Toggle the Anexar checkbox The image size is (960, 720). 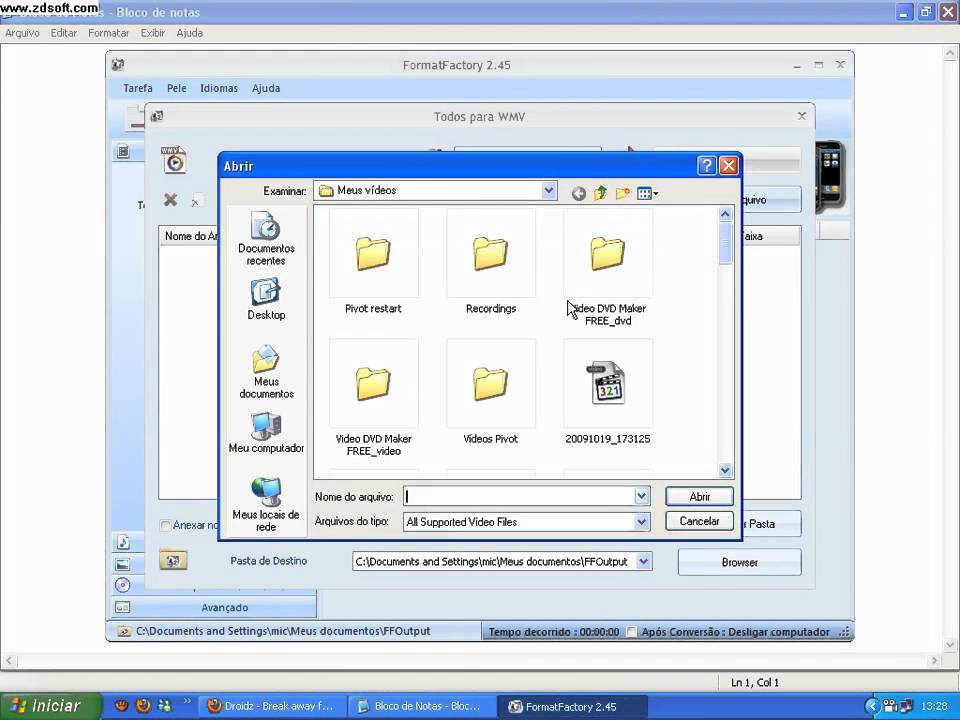(x=165, y=525)
